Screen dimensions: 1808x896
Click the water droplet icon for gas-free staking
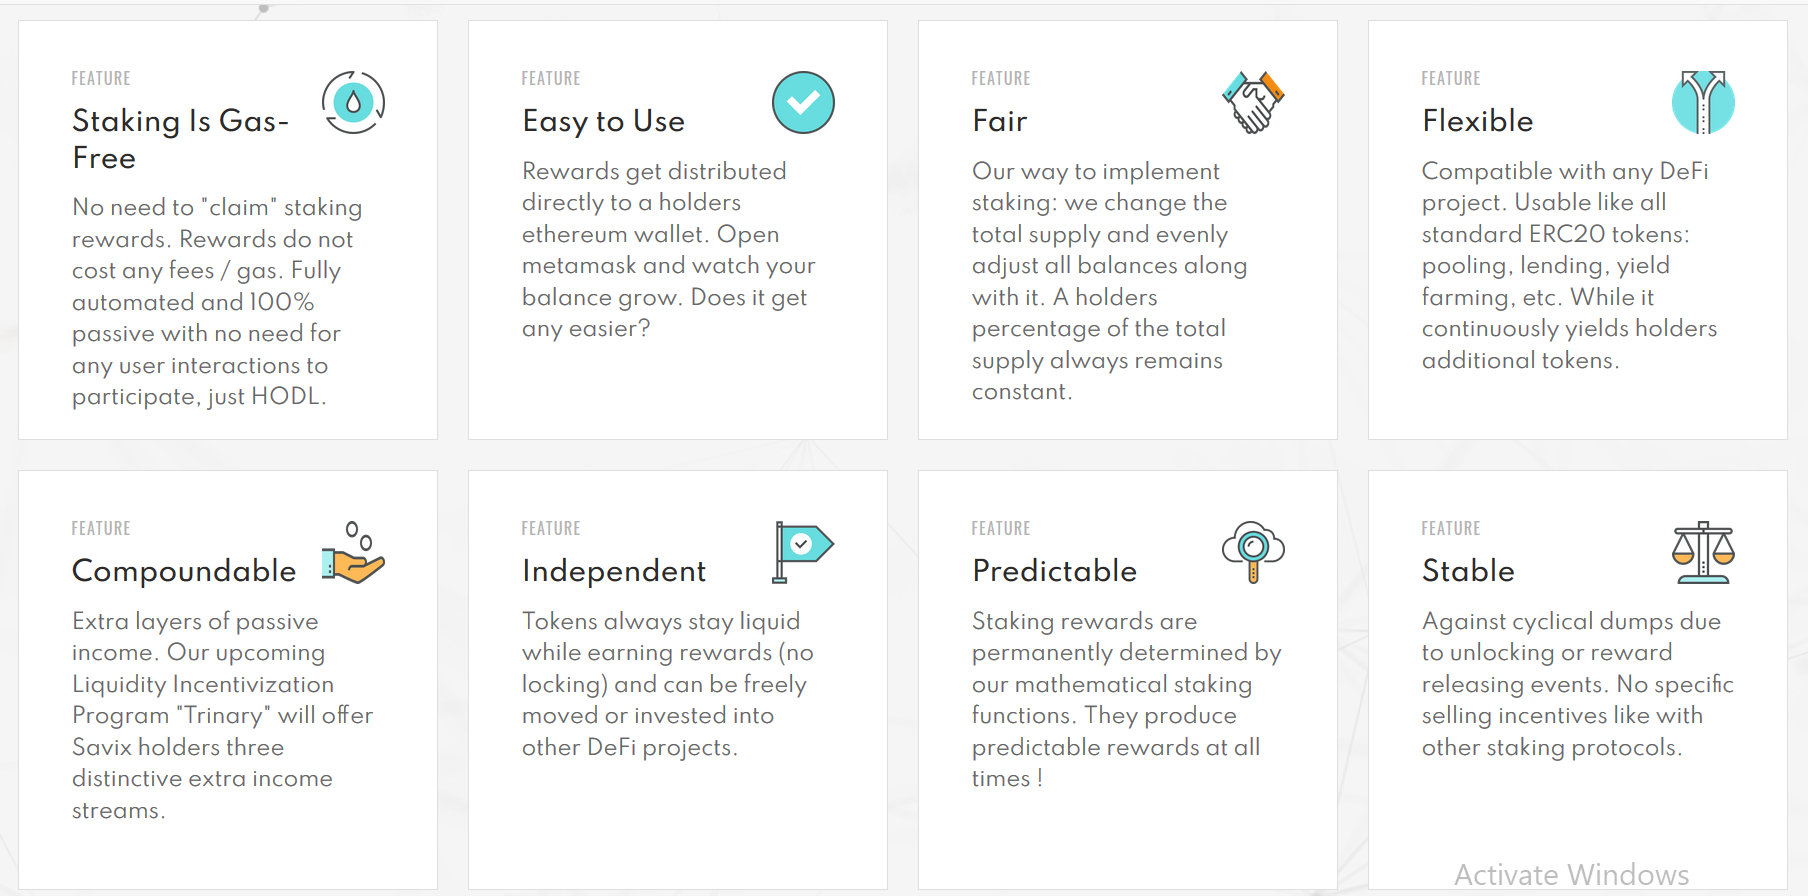353,102
